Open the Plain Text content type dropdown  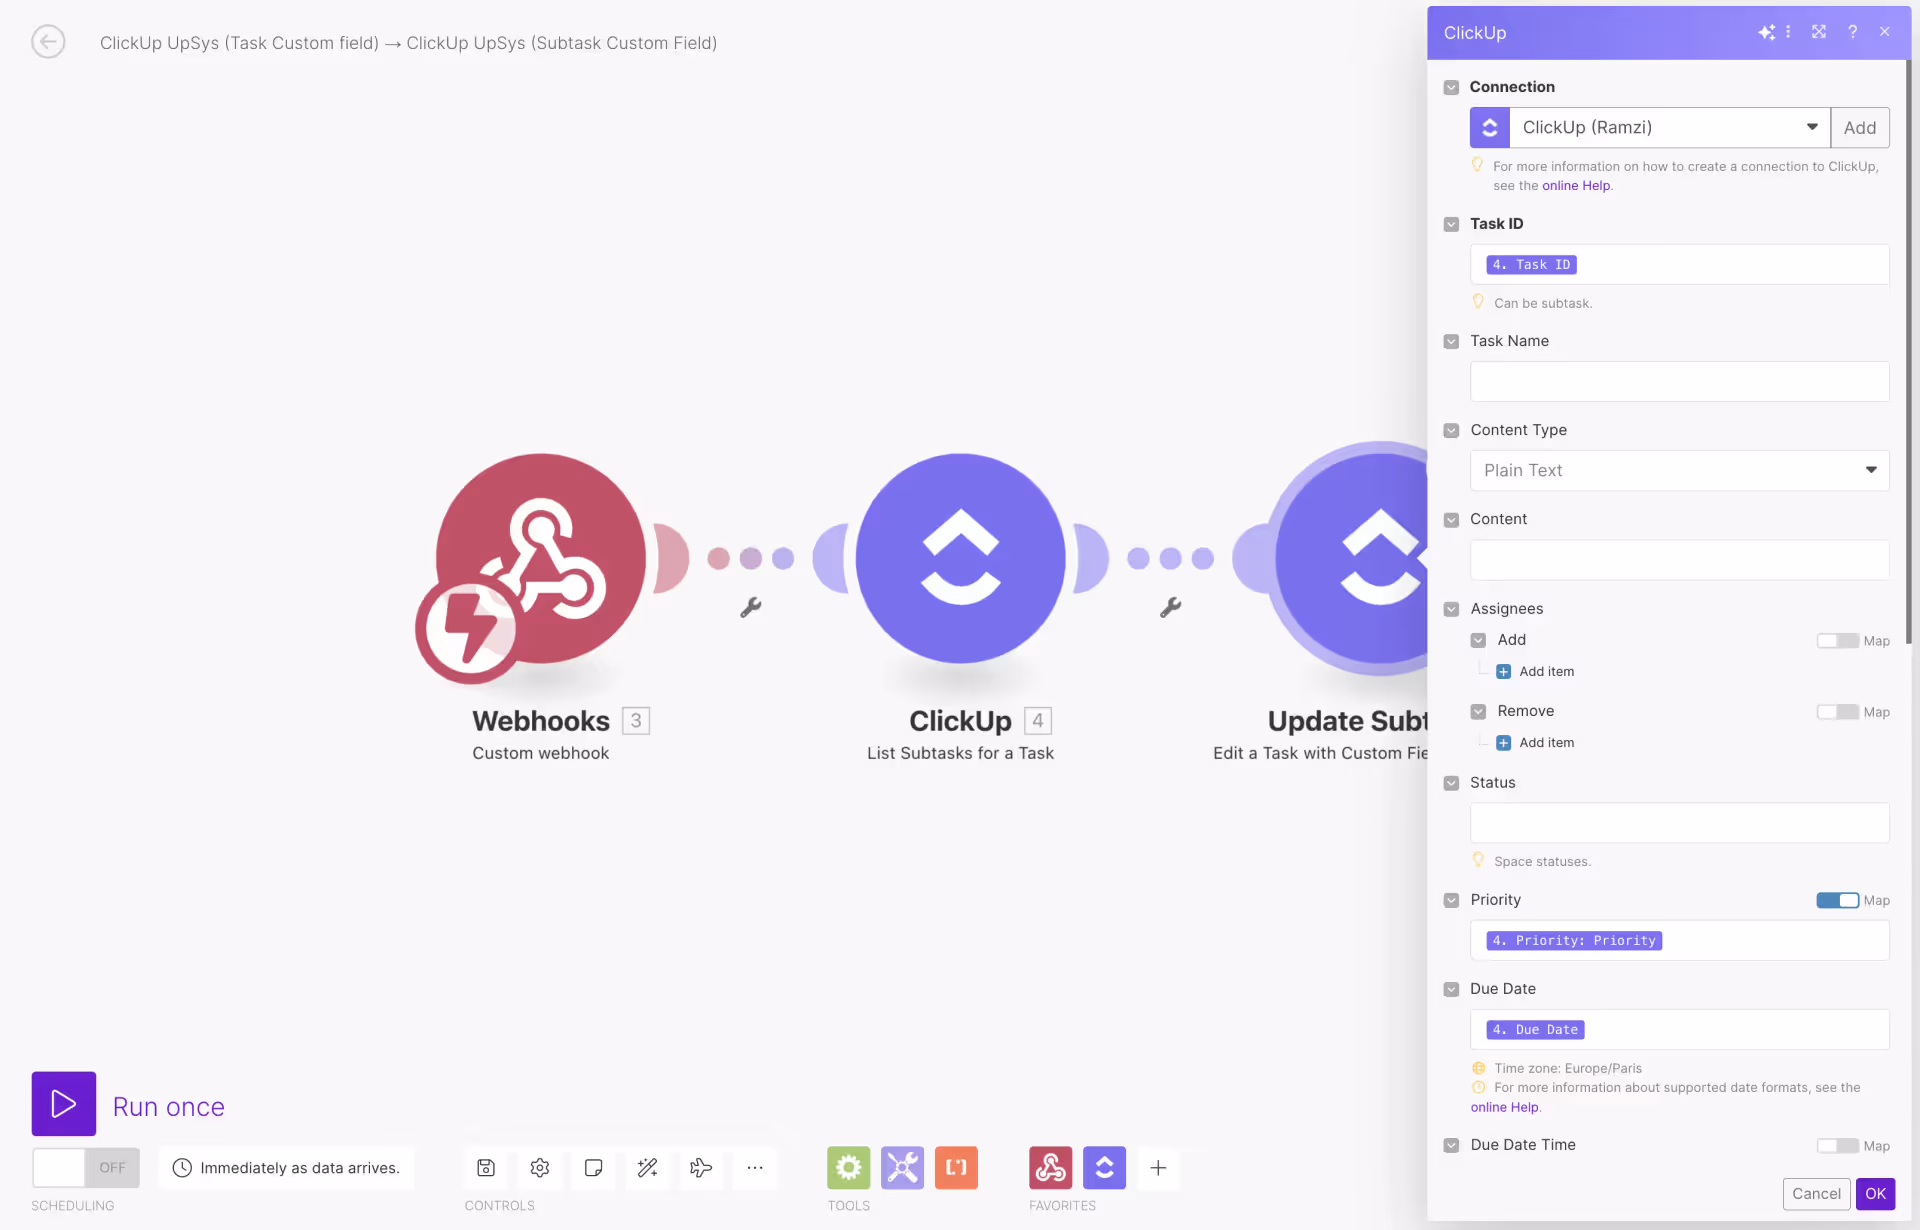1678,470
